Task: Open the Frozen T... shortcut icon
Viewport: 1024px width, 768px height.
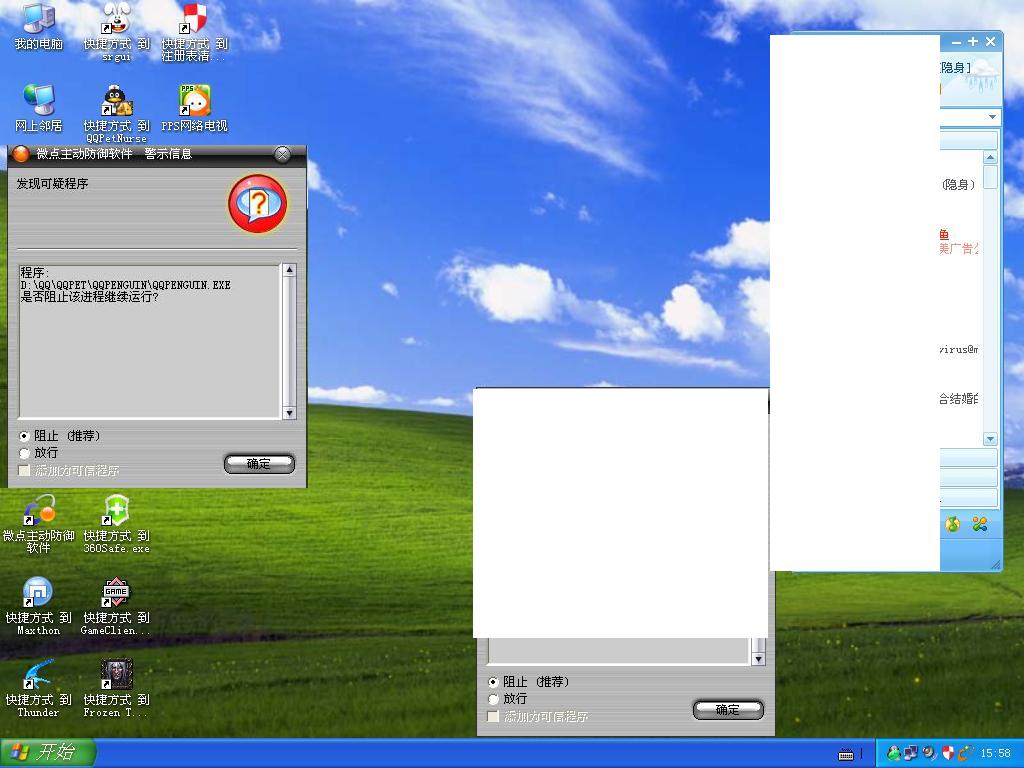Action: pyautogui.click(x=116, y=688)
